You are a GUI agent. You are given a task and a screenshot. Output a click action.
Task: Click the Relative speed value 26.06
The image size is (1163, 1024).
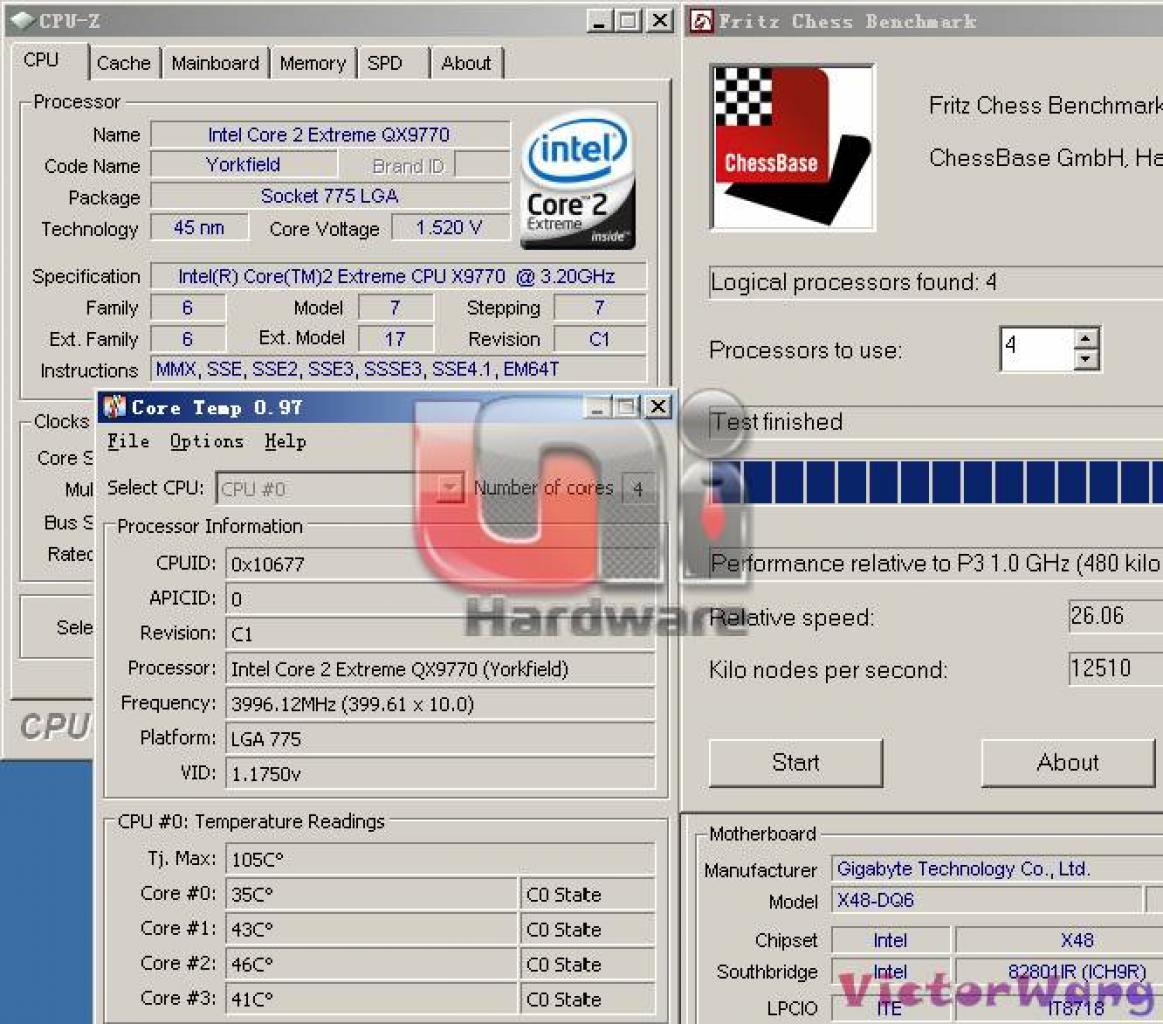point(1115,615)
